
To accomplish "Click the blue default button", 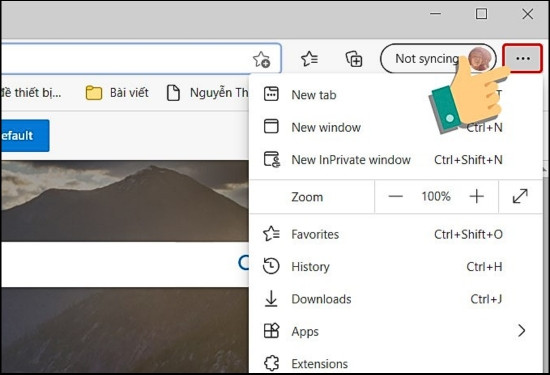I will (x=25, y=135).
